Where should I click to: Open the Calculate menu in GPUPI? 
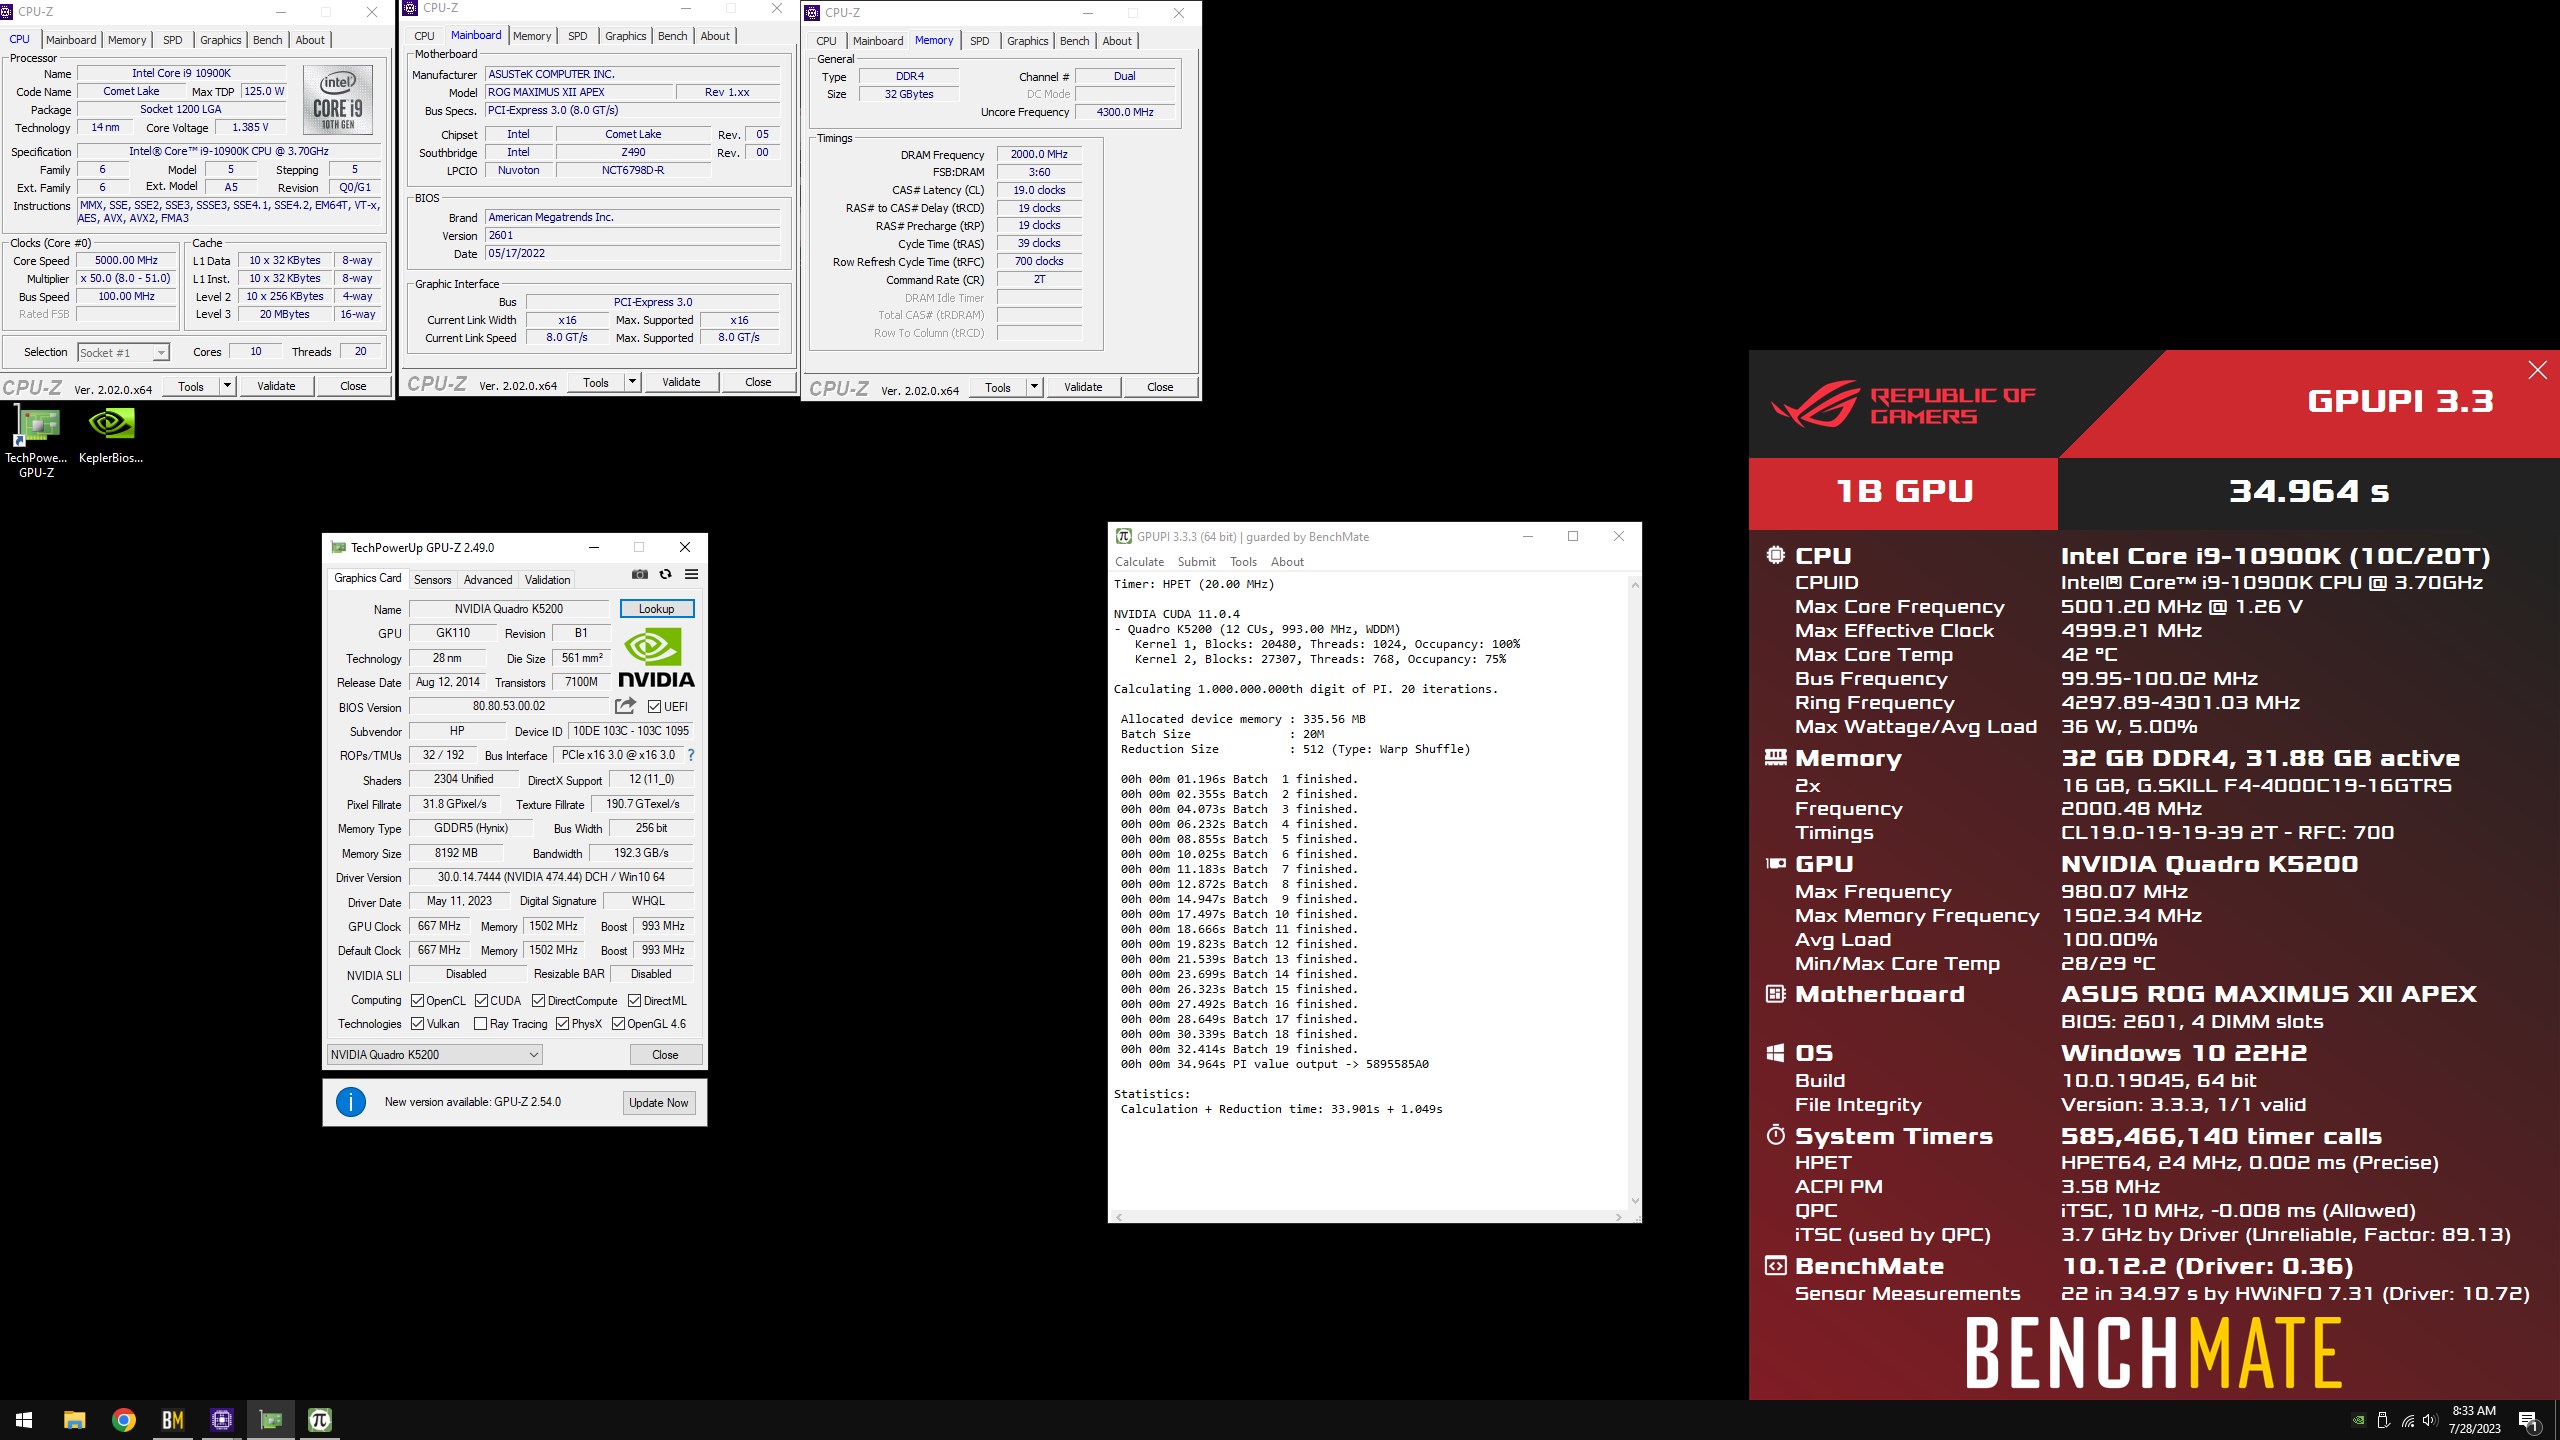pyautogui.click(x=1140, y=561)
